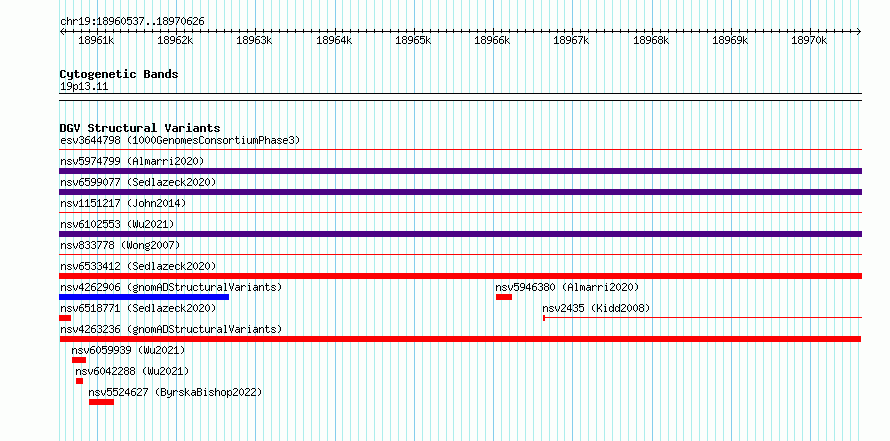The image size is (890, 441).
Task: Click the DGV Structural Variants track title
Action: [140, 128]
